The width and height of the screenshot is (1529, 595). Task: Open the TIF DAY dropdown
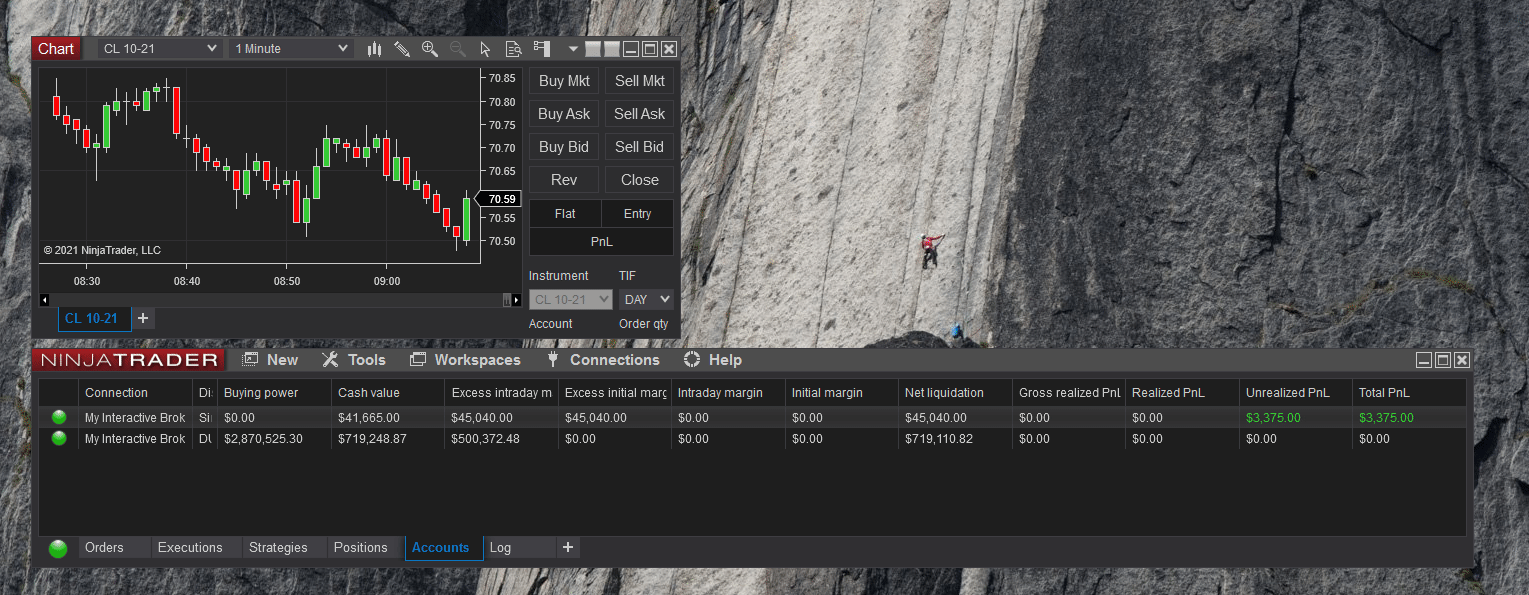pyautogui.click(x=646, y=299)
